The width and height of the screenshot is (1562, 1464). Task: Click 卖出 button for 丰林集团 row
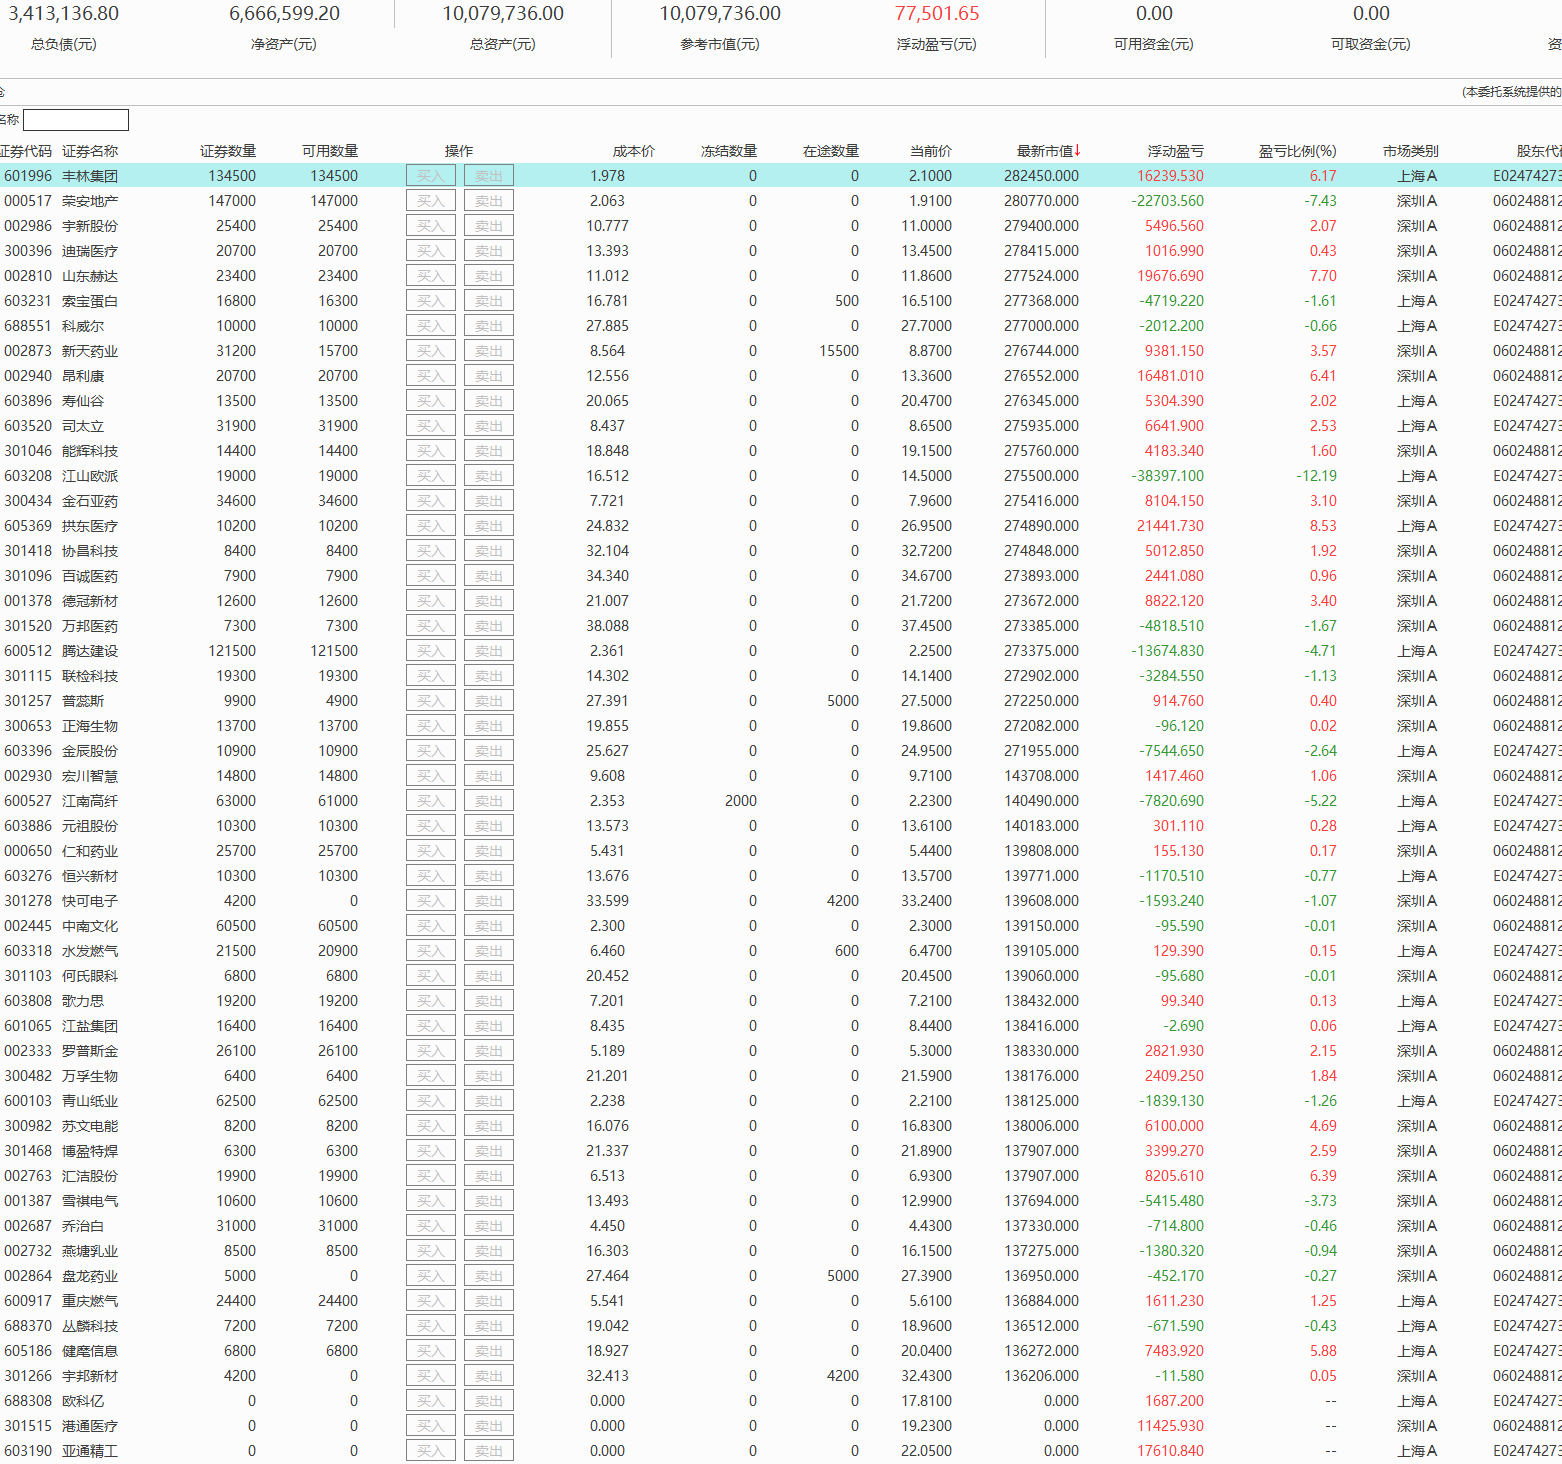click(488, 176)
